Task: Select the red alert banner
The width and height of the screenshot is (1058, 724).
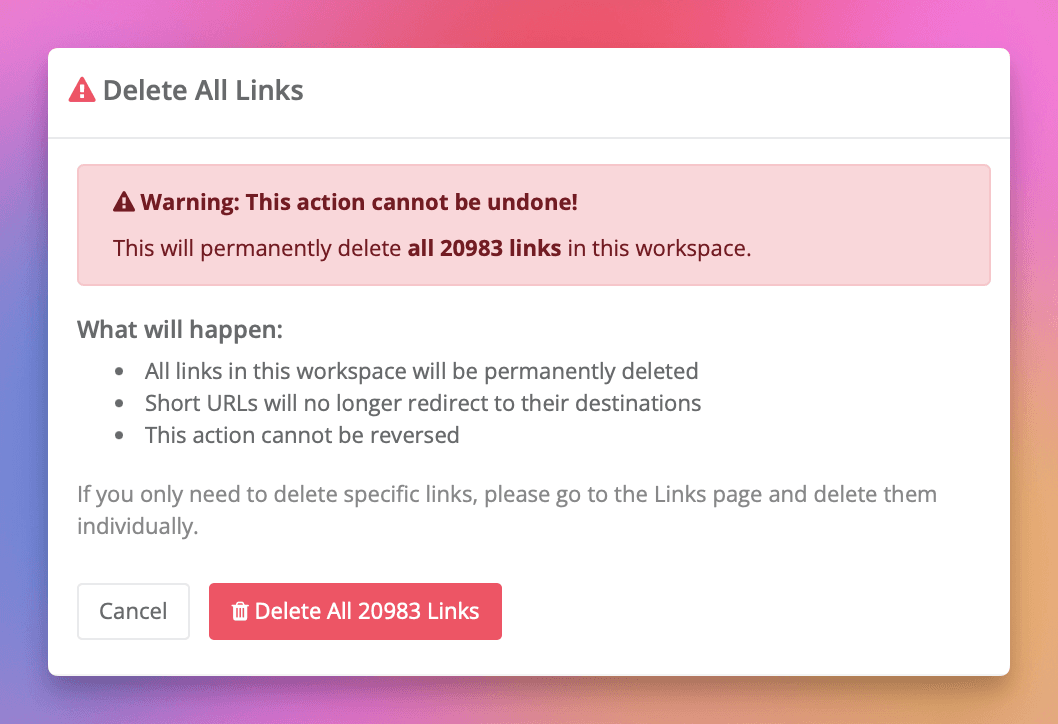Action: pyautogui.click(x=533, y=224)
